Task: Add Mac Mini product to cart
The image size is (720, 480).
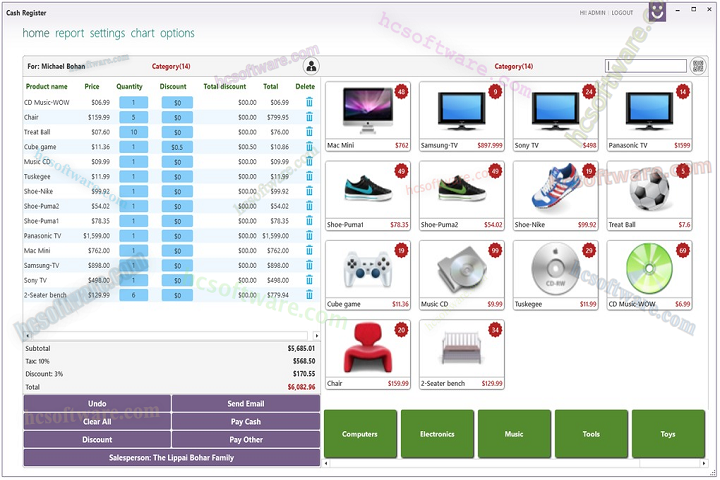Action: point(368,117)
